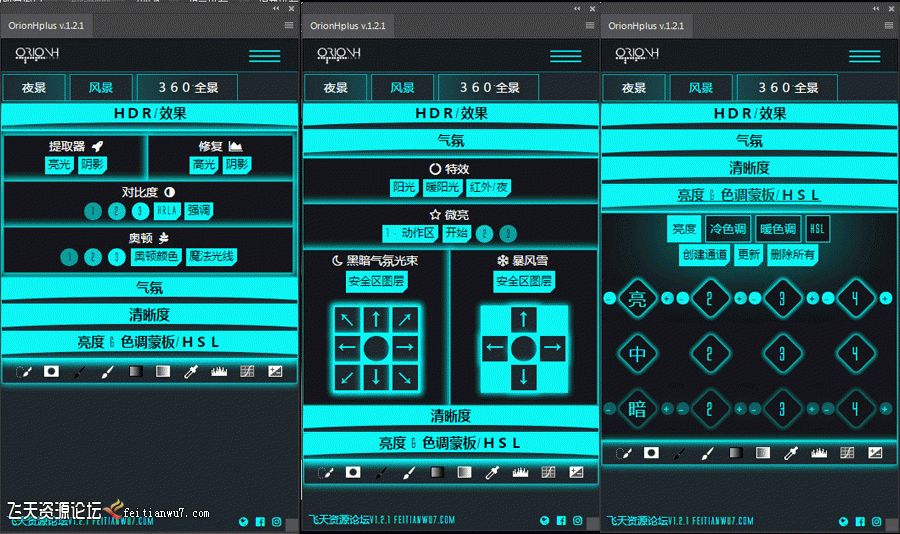Click the Facebook icon in middle panel footer

point(560,521)
